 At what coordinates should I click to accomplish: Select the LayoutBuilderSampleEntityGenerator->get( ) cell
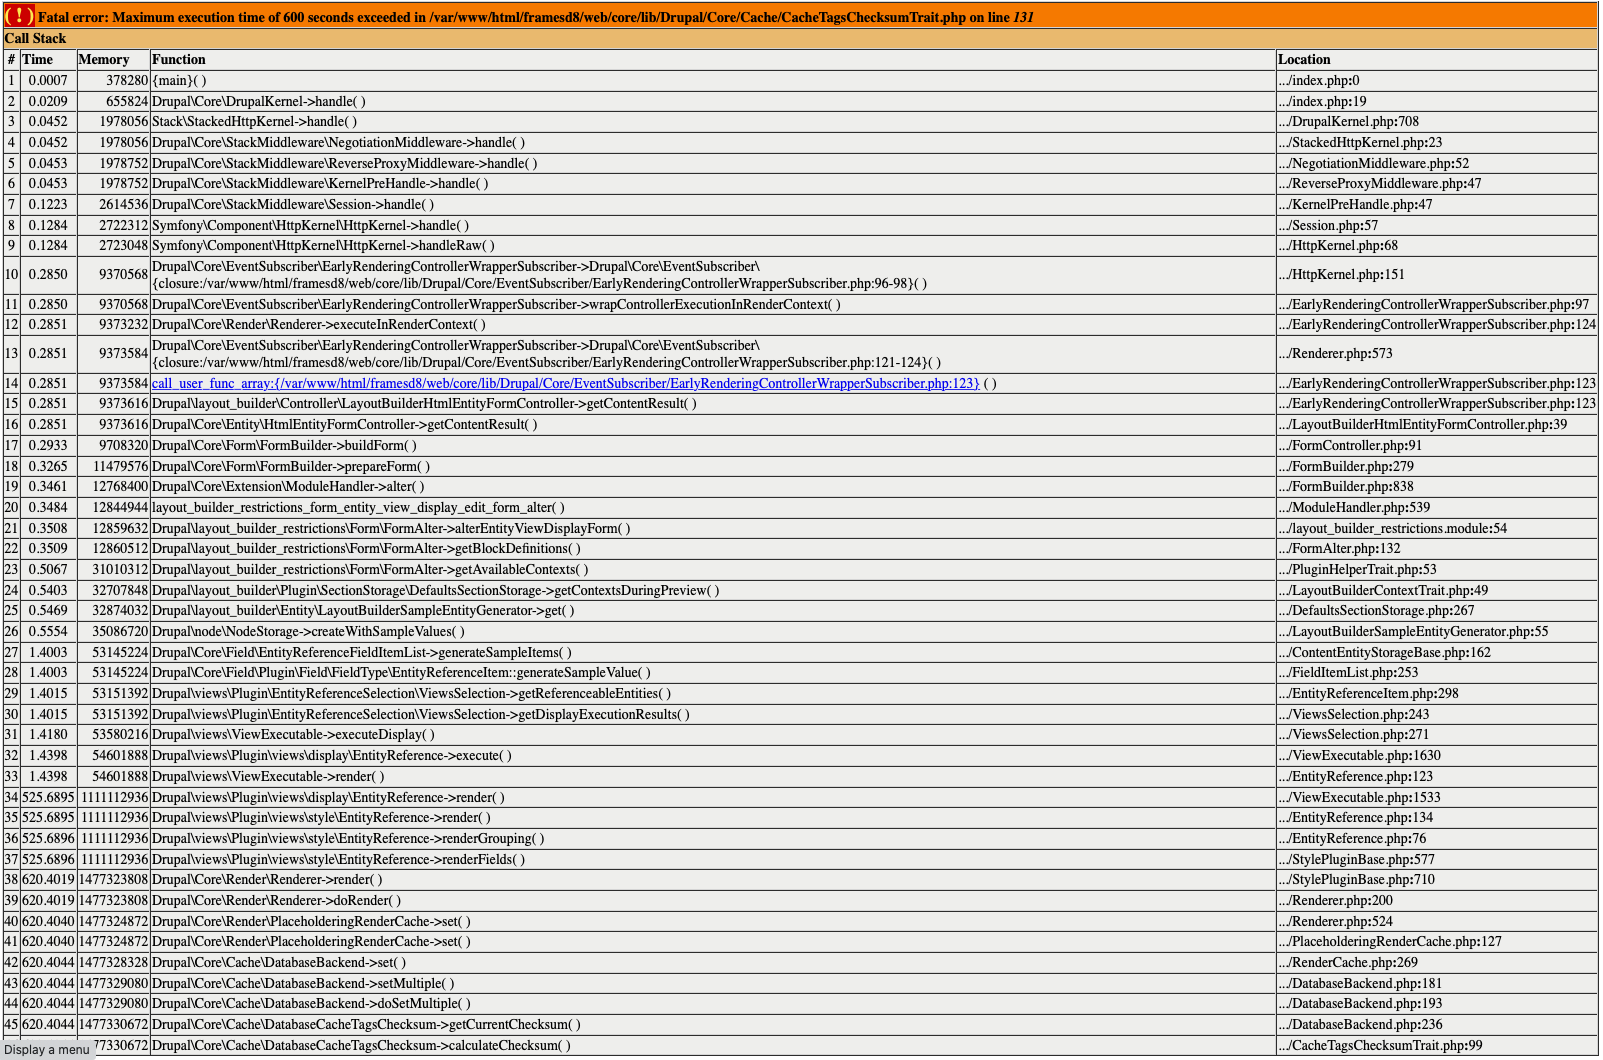click(713, 611)
